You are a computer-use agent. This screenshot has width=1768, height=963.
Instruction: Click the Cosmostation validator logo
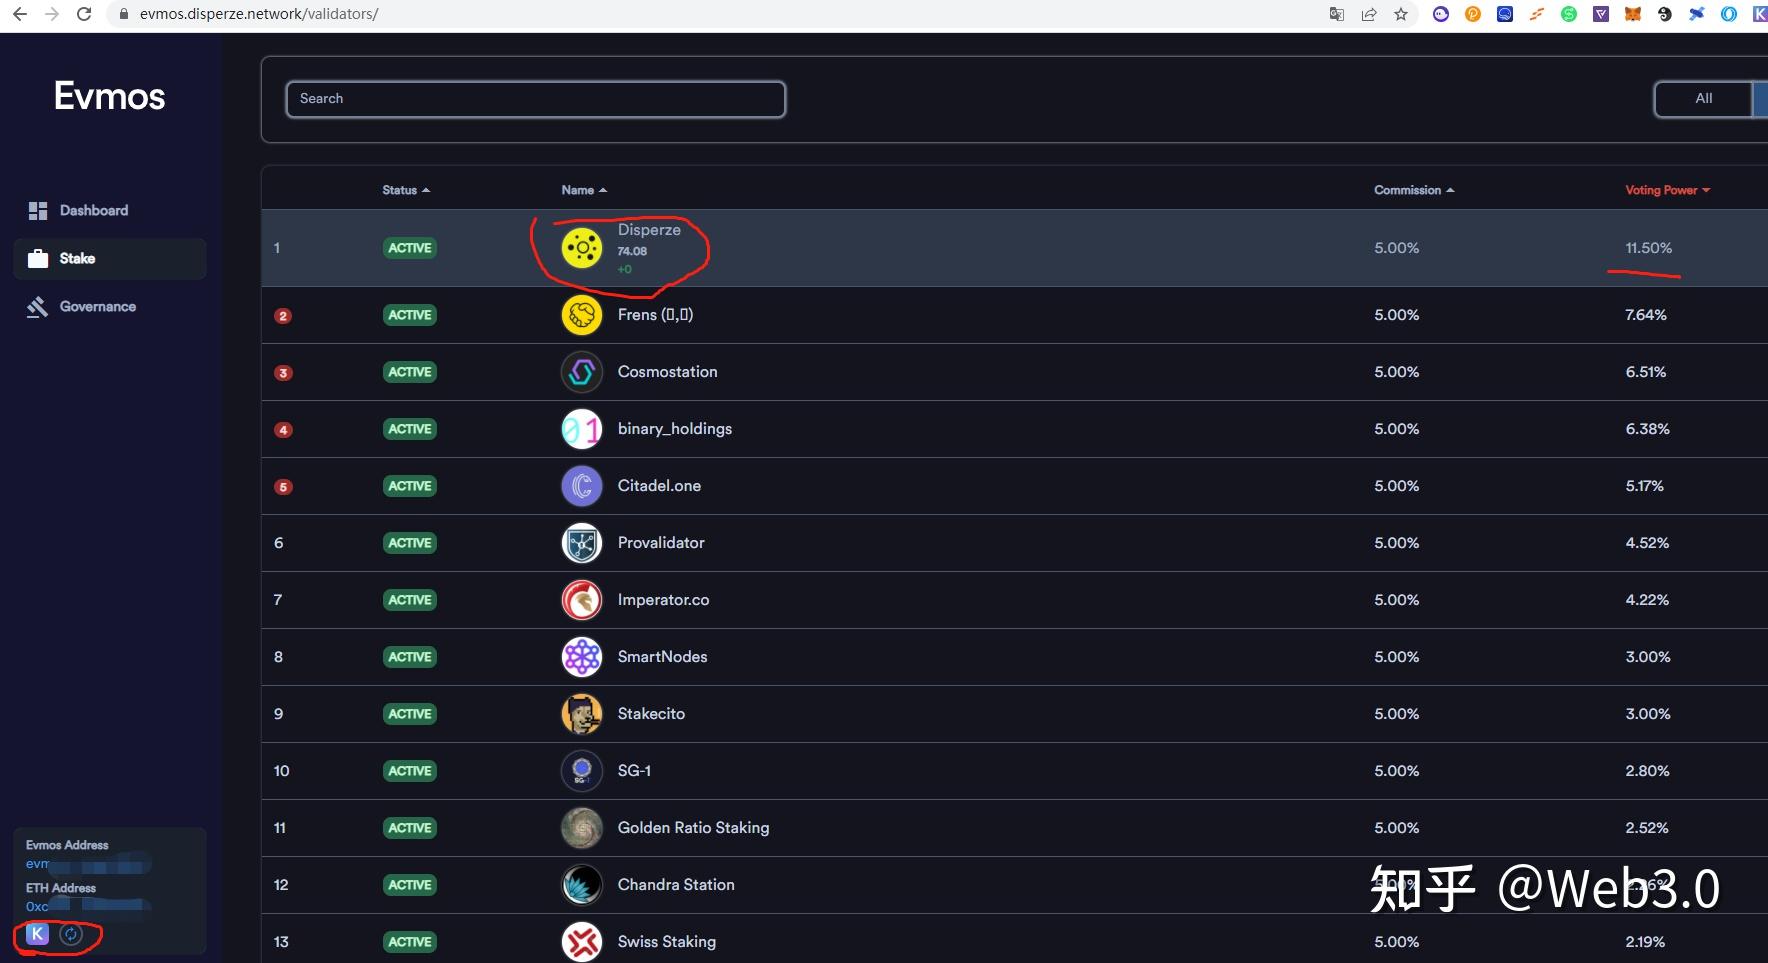(582, 372)
